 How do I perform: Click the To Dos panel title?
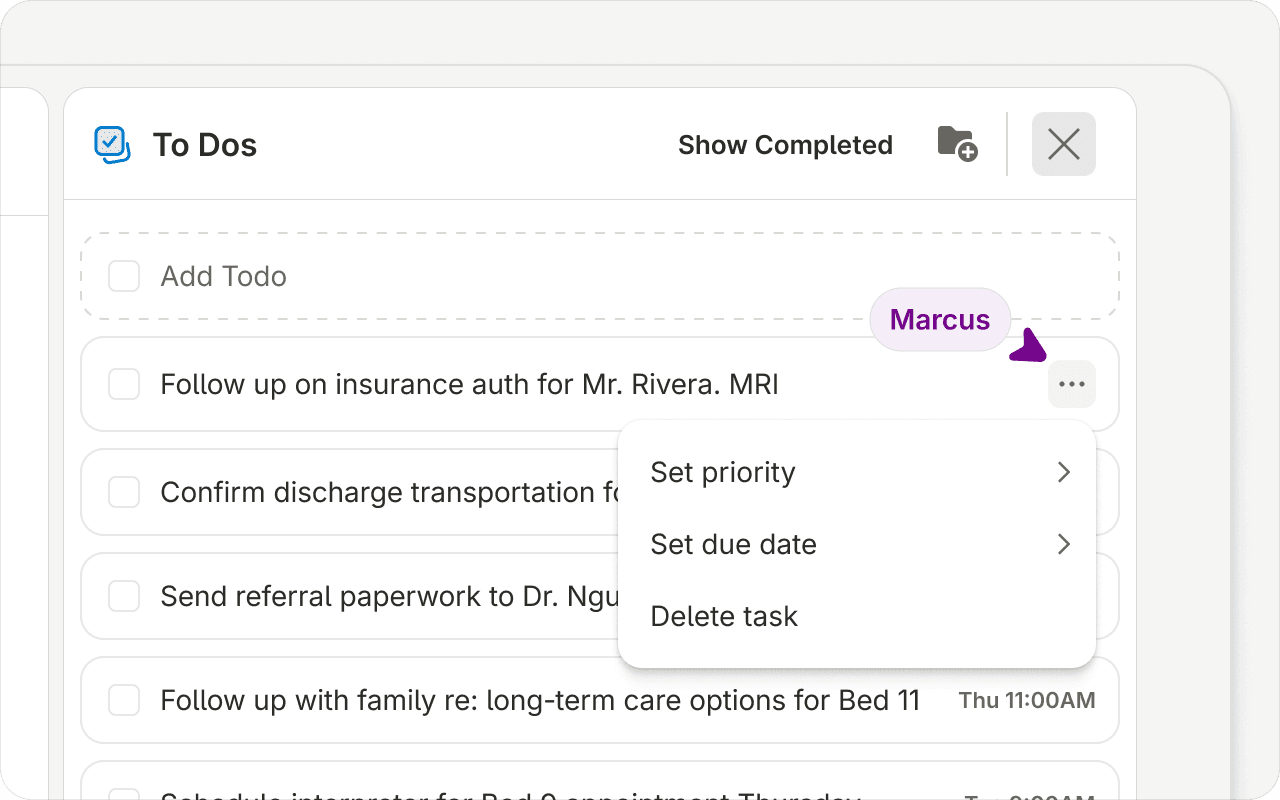[x=205, y=145]
